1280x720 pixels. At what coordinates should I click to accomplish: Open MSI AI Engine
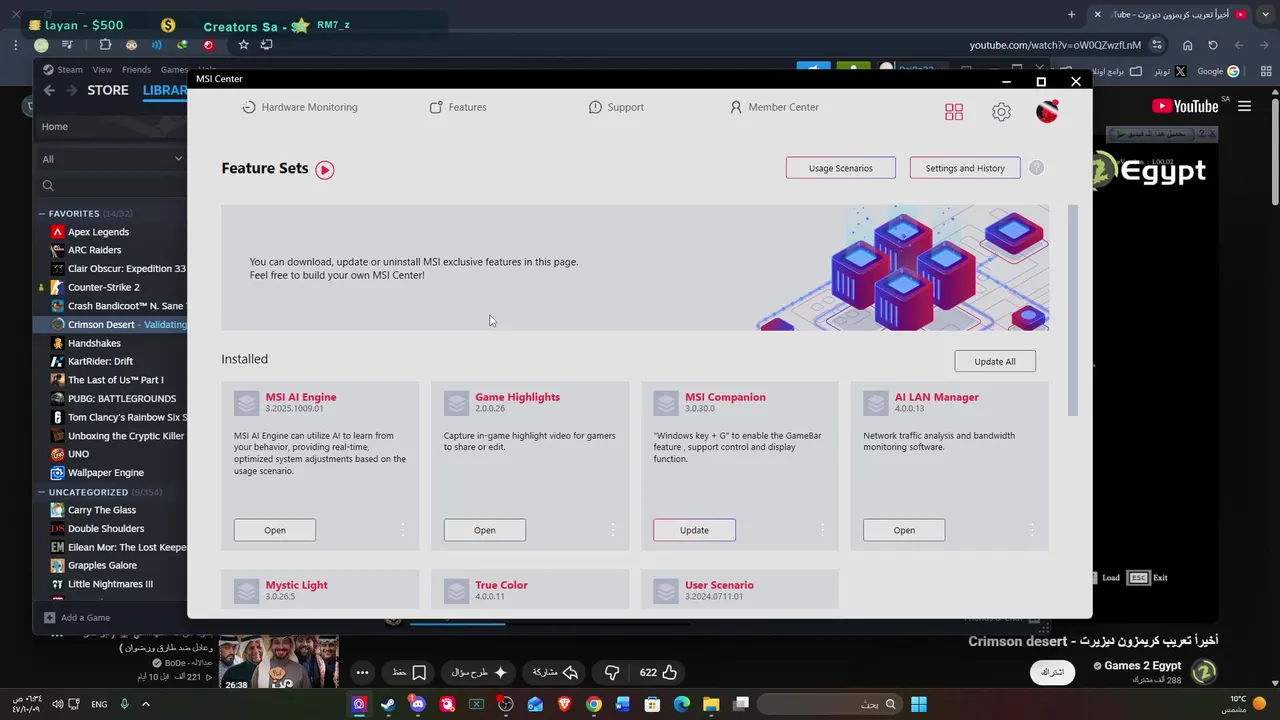click(275, 530)
